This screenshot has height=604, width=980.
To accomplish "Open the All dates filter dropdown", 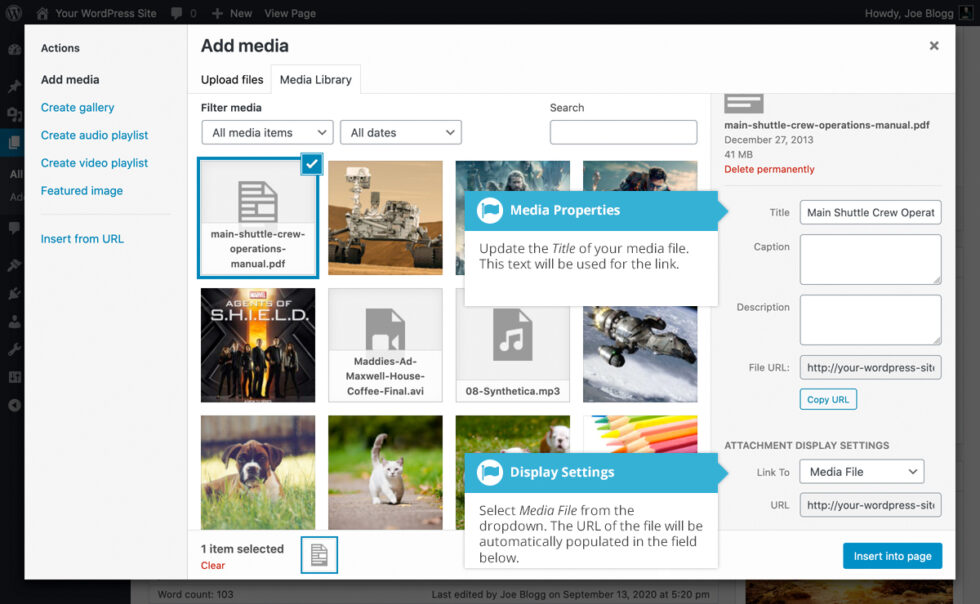I will pos(400,132).
